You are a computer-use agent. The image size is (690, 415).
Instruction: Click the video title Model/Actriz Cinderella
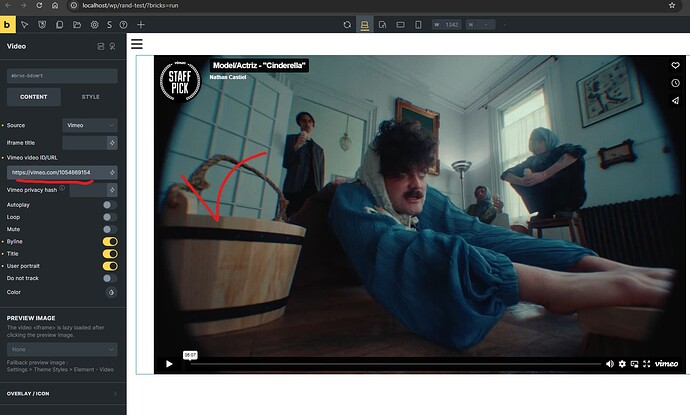pos(259,65)
